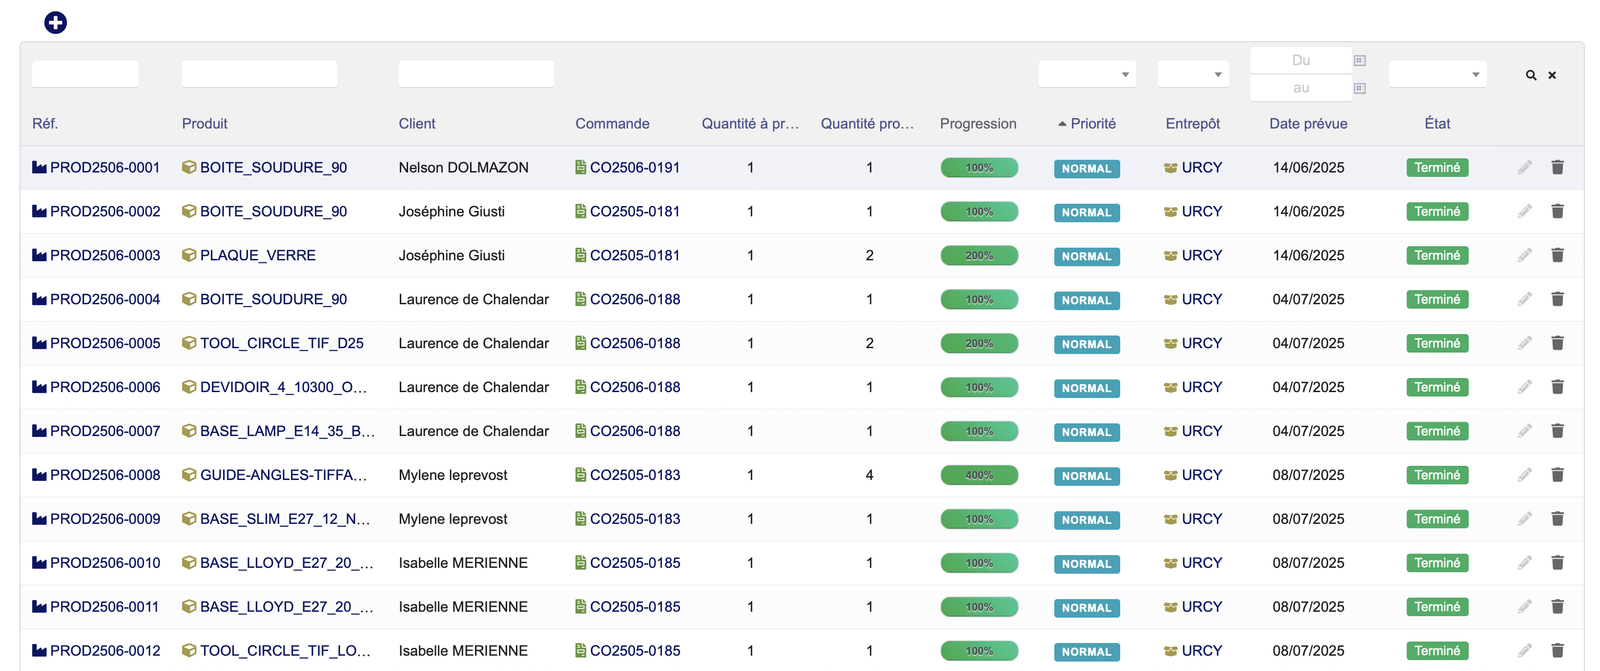
Task: Delete PROD2506-0003 using trash icon
Action: coord(1557,256)
